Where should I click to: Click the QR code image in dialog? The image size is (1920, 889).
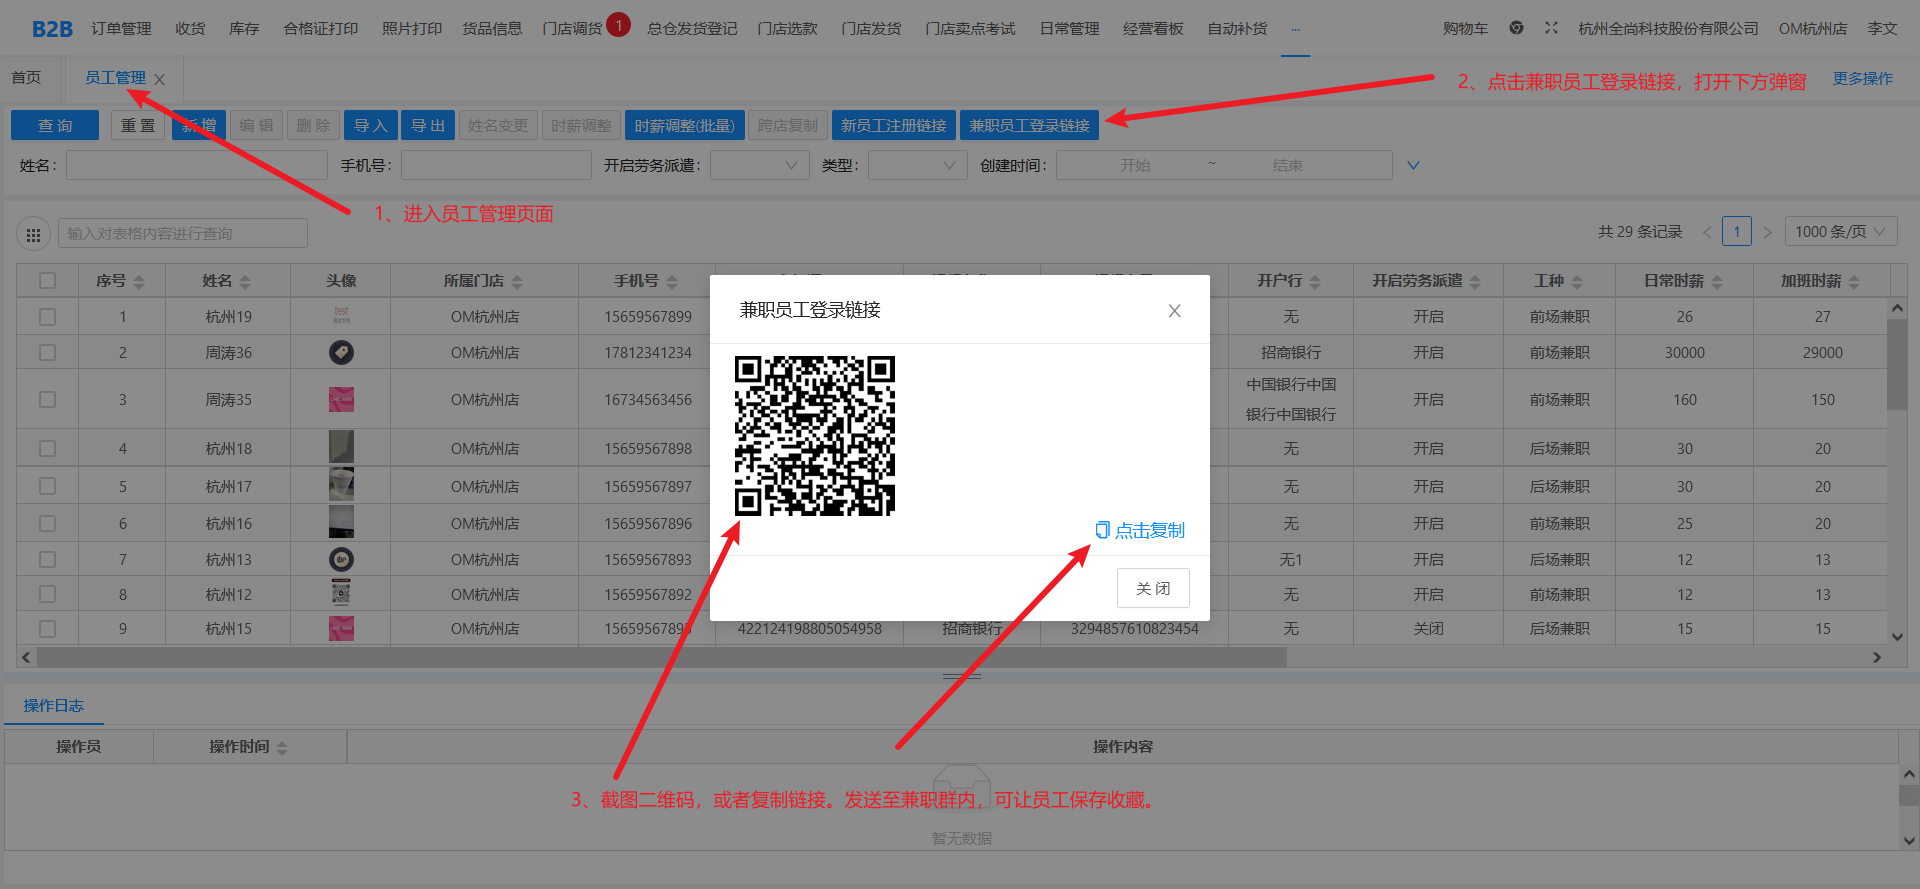pyautogui.click(x=814, y=436)
